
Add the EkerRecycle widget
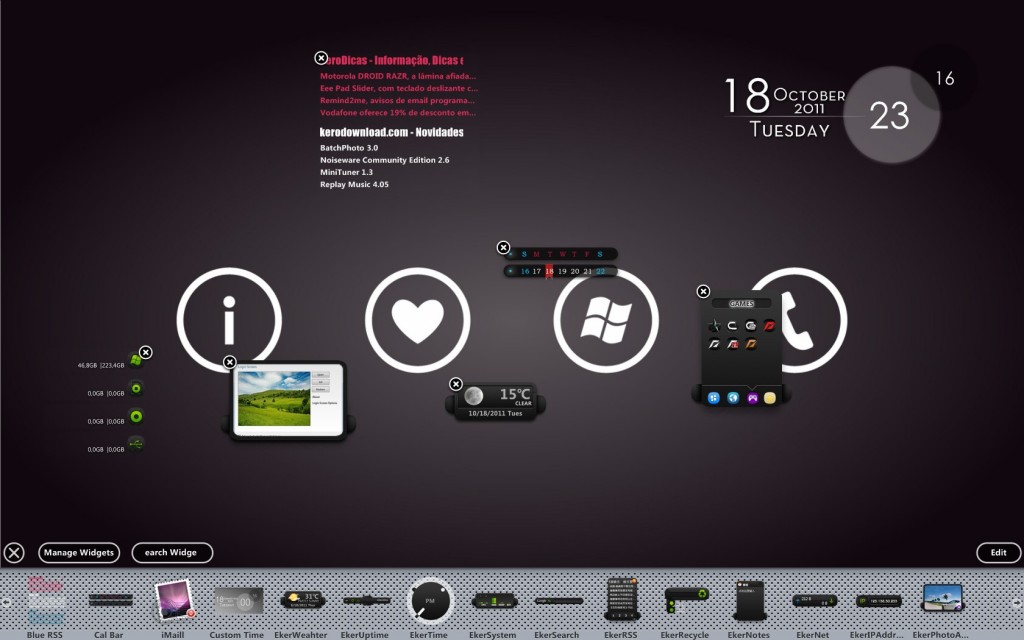pos(686,600)
